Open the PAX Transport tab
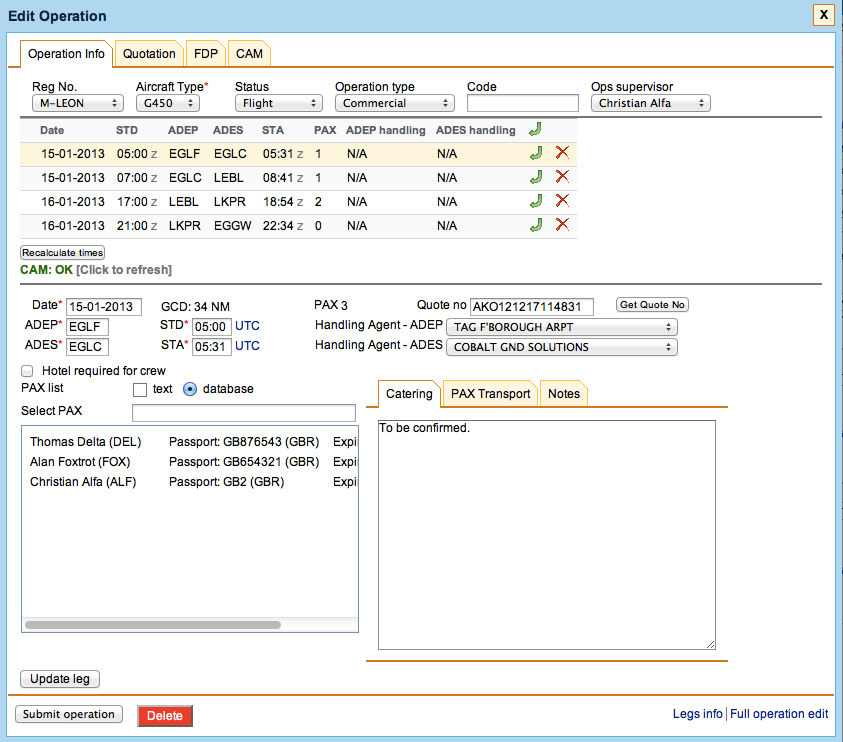The height and width of the screenshot is (742, 843). [490, 394]
